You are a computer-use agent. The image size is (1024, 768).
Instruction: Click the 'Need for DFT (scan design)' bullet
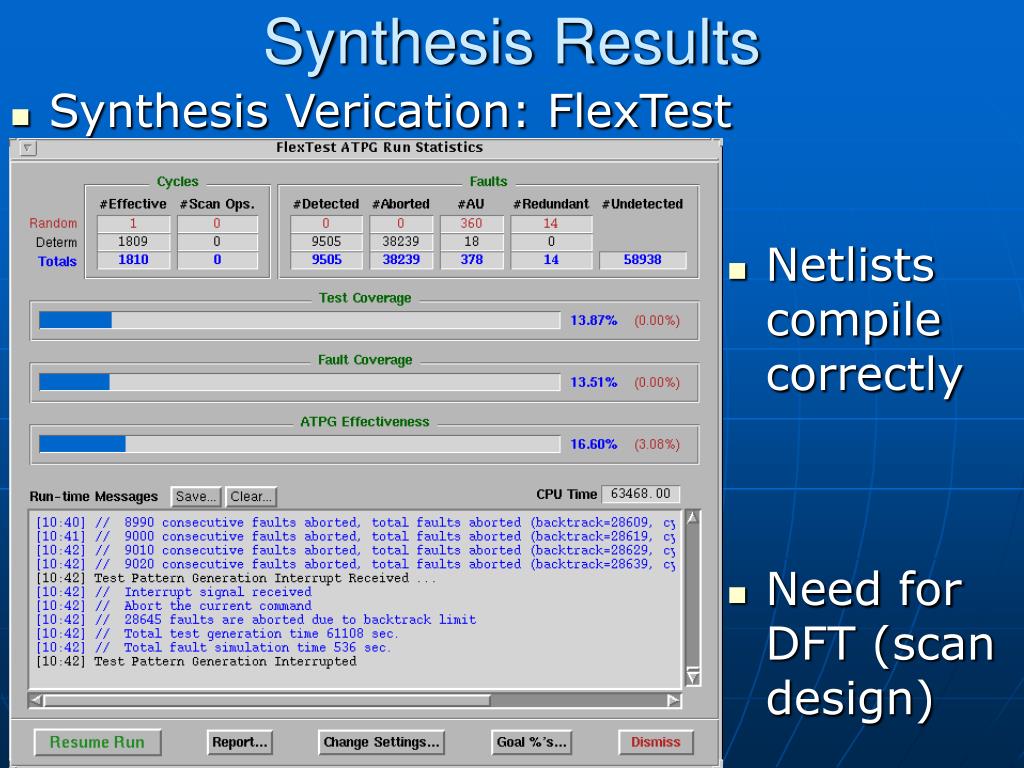[x=880, y=645]
